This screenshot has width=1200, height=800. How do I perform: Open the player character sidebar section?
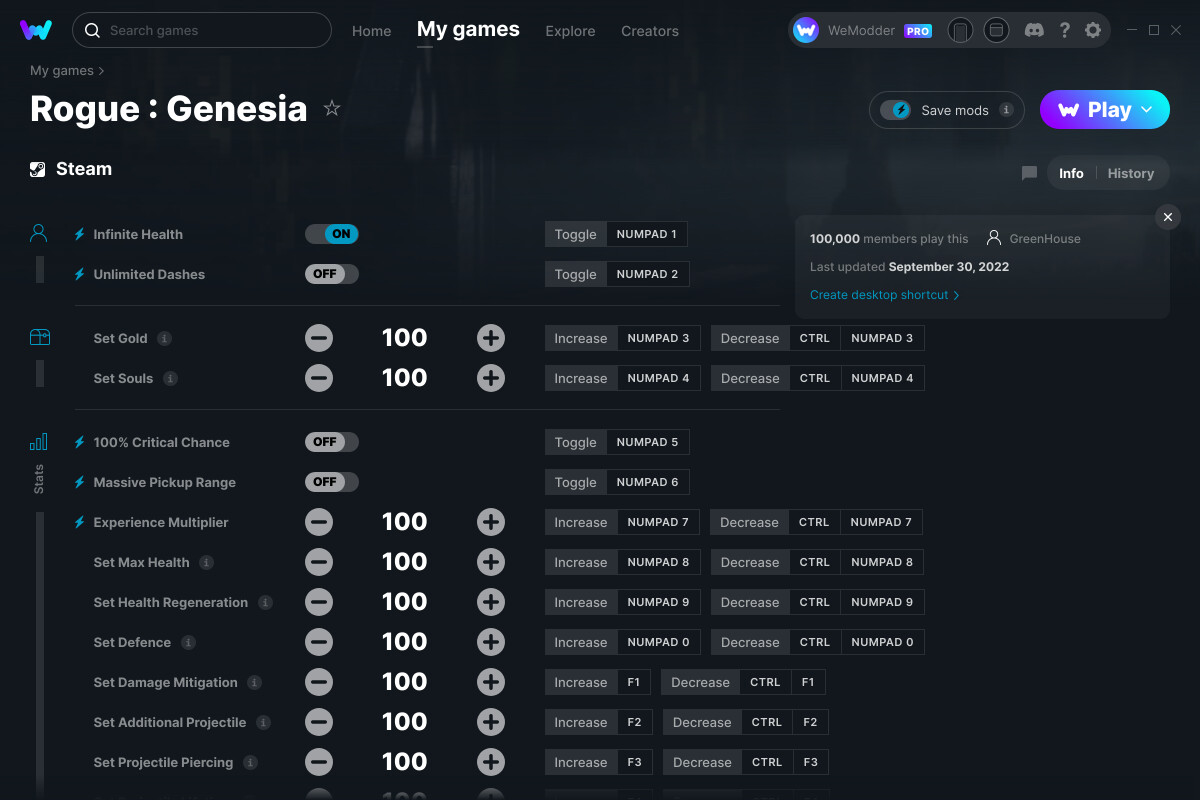coord(38,232)
